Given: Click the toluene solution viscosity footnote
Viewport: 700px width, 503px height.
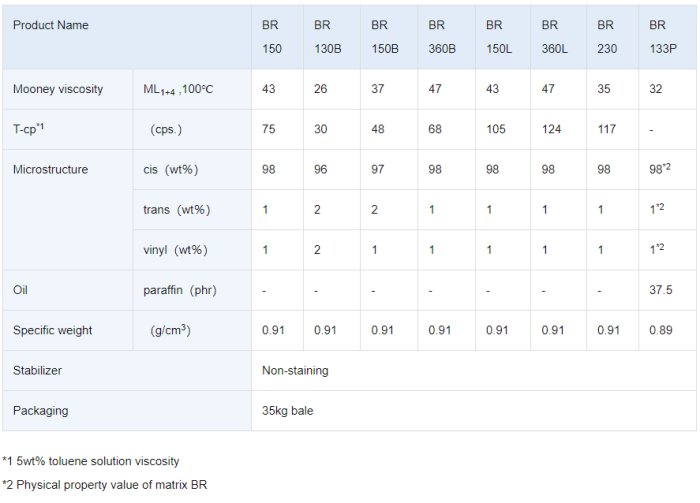Looking at the screenshot, I should pos(91,461).
